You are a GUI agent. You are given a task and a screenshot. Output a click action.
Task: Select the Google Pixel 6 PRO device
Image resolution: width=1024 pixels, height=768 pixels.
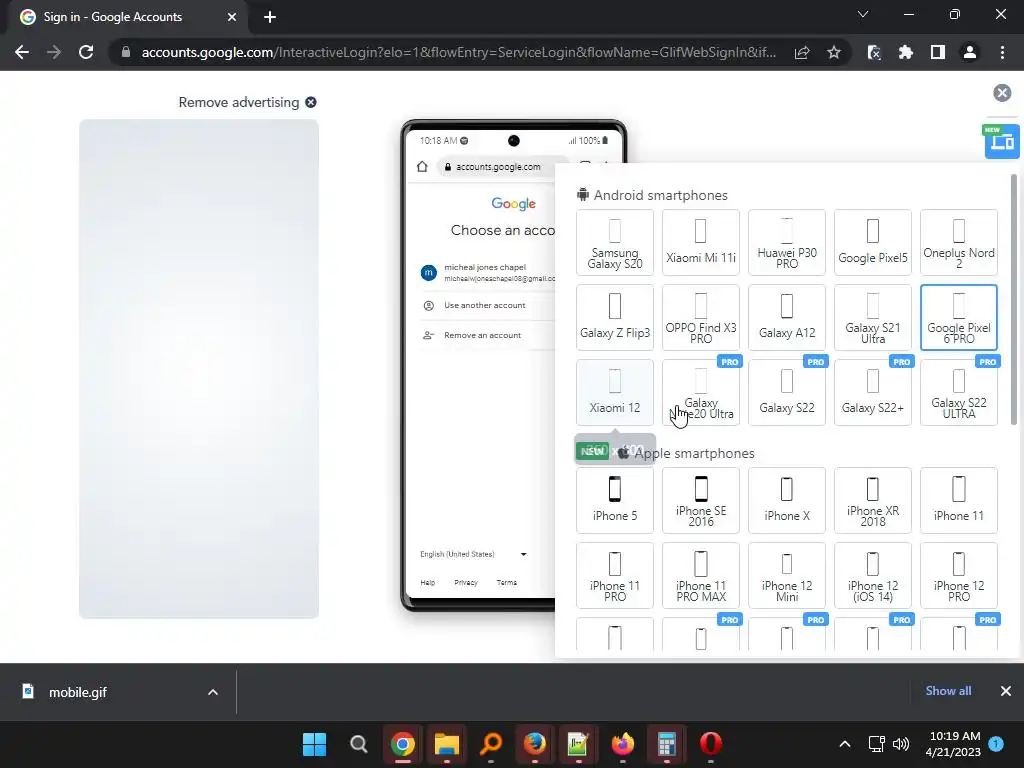coord(959,317)
